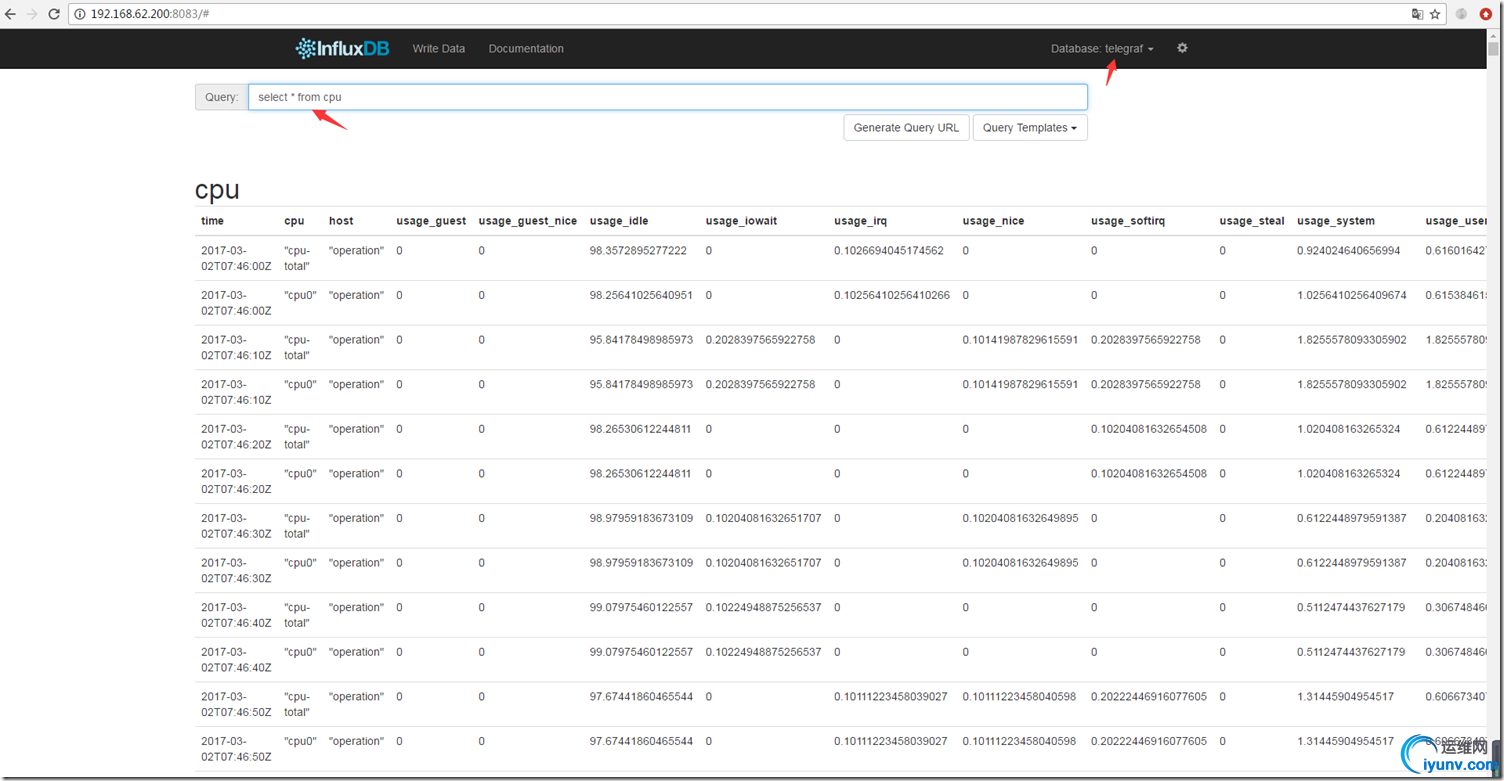Click the InfluxDB logo
Screen dimensions: 1504x781
point(342,48)
